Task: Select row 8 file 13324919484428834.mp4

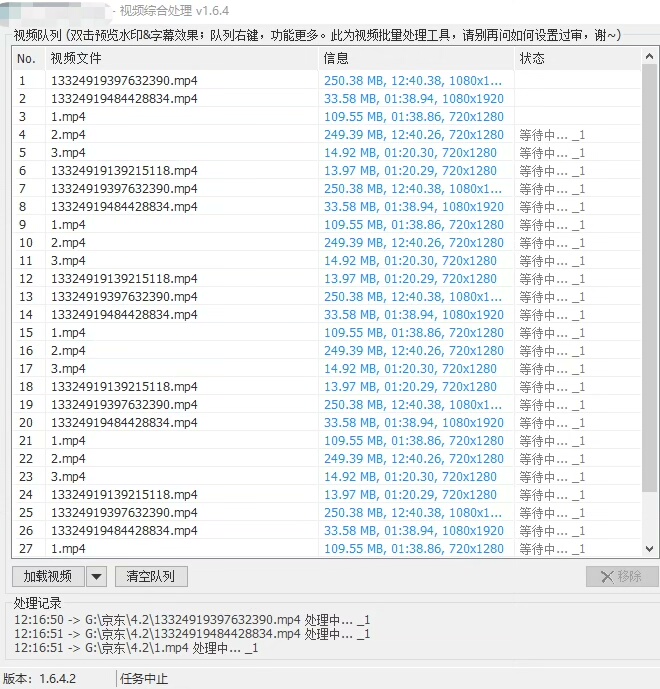Action: coord(124,207)
